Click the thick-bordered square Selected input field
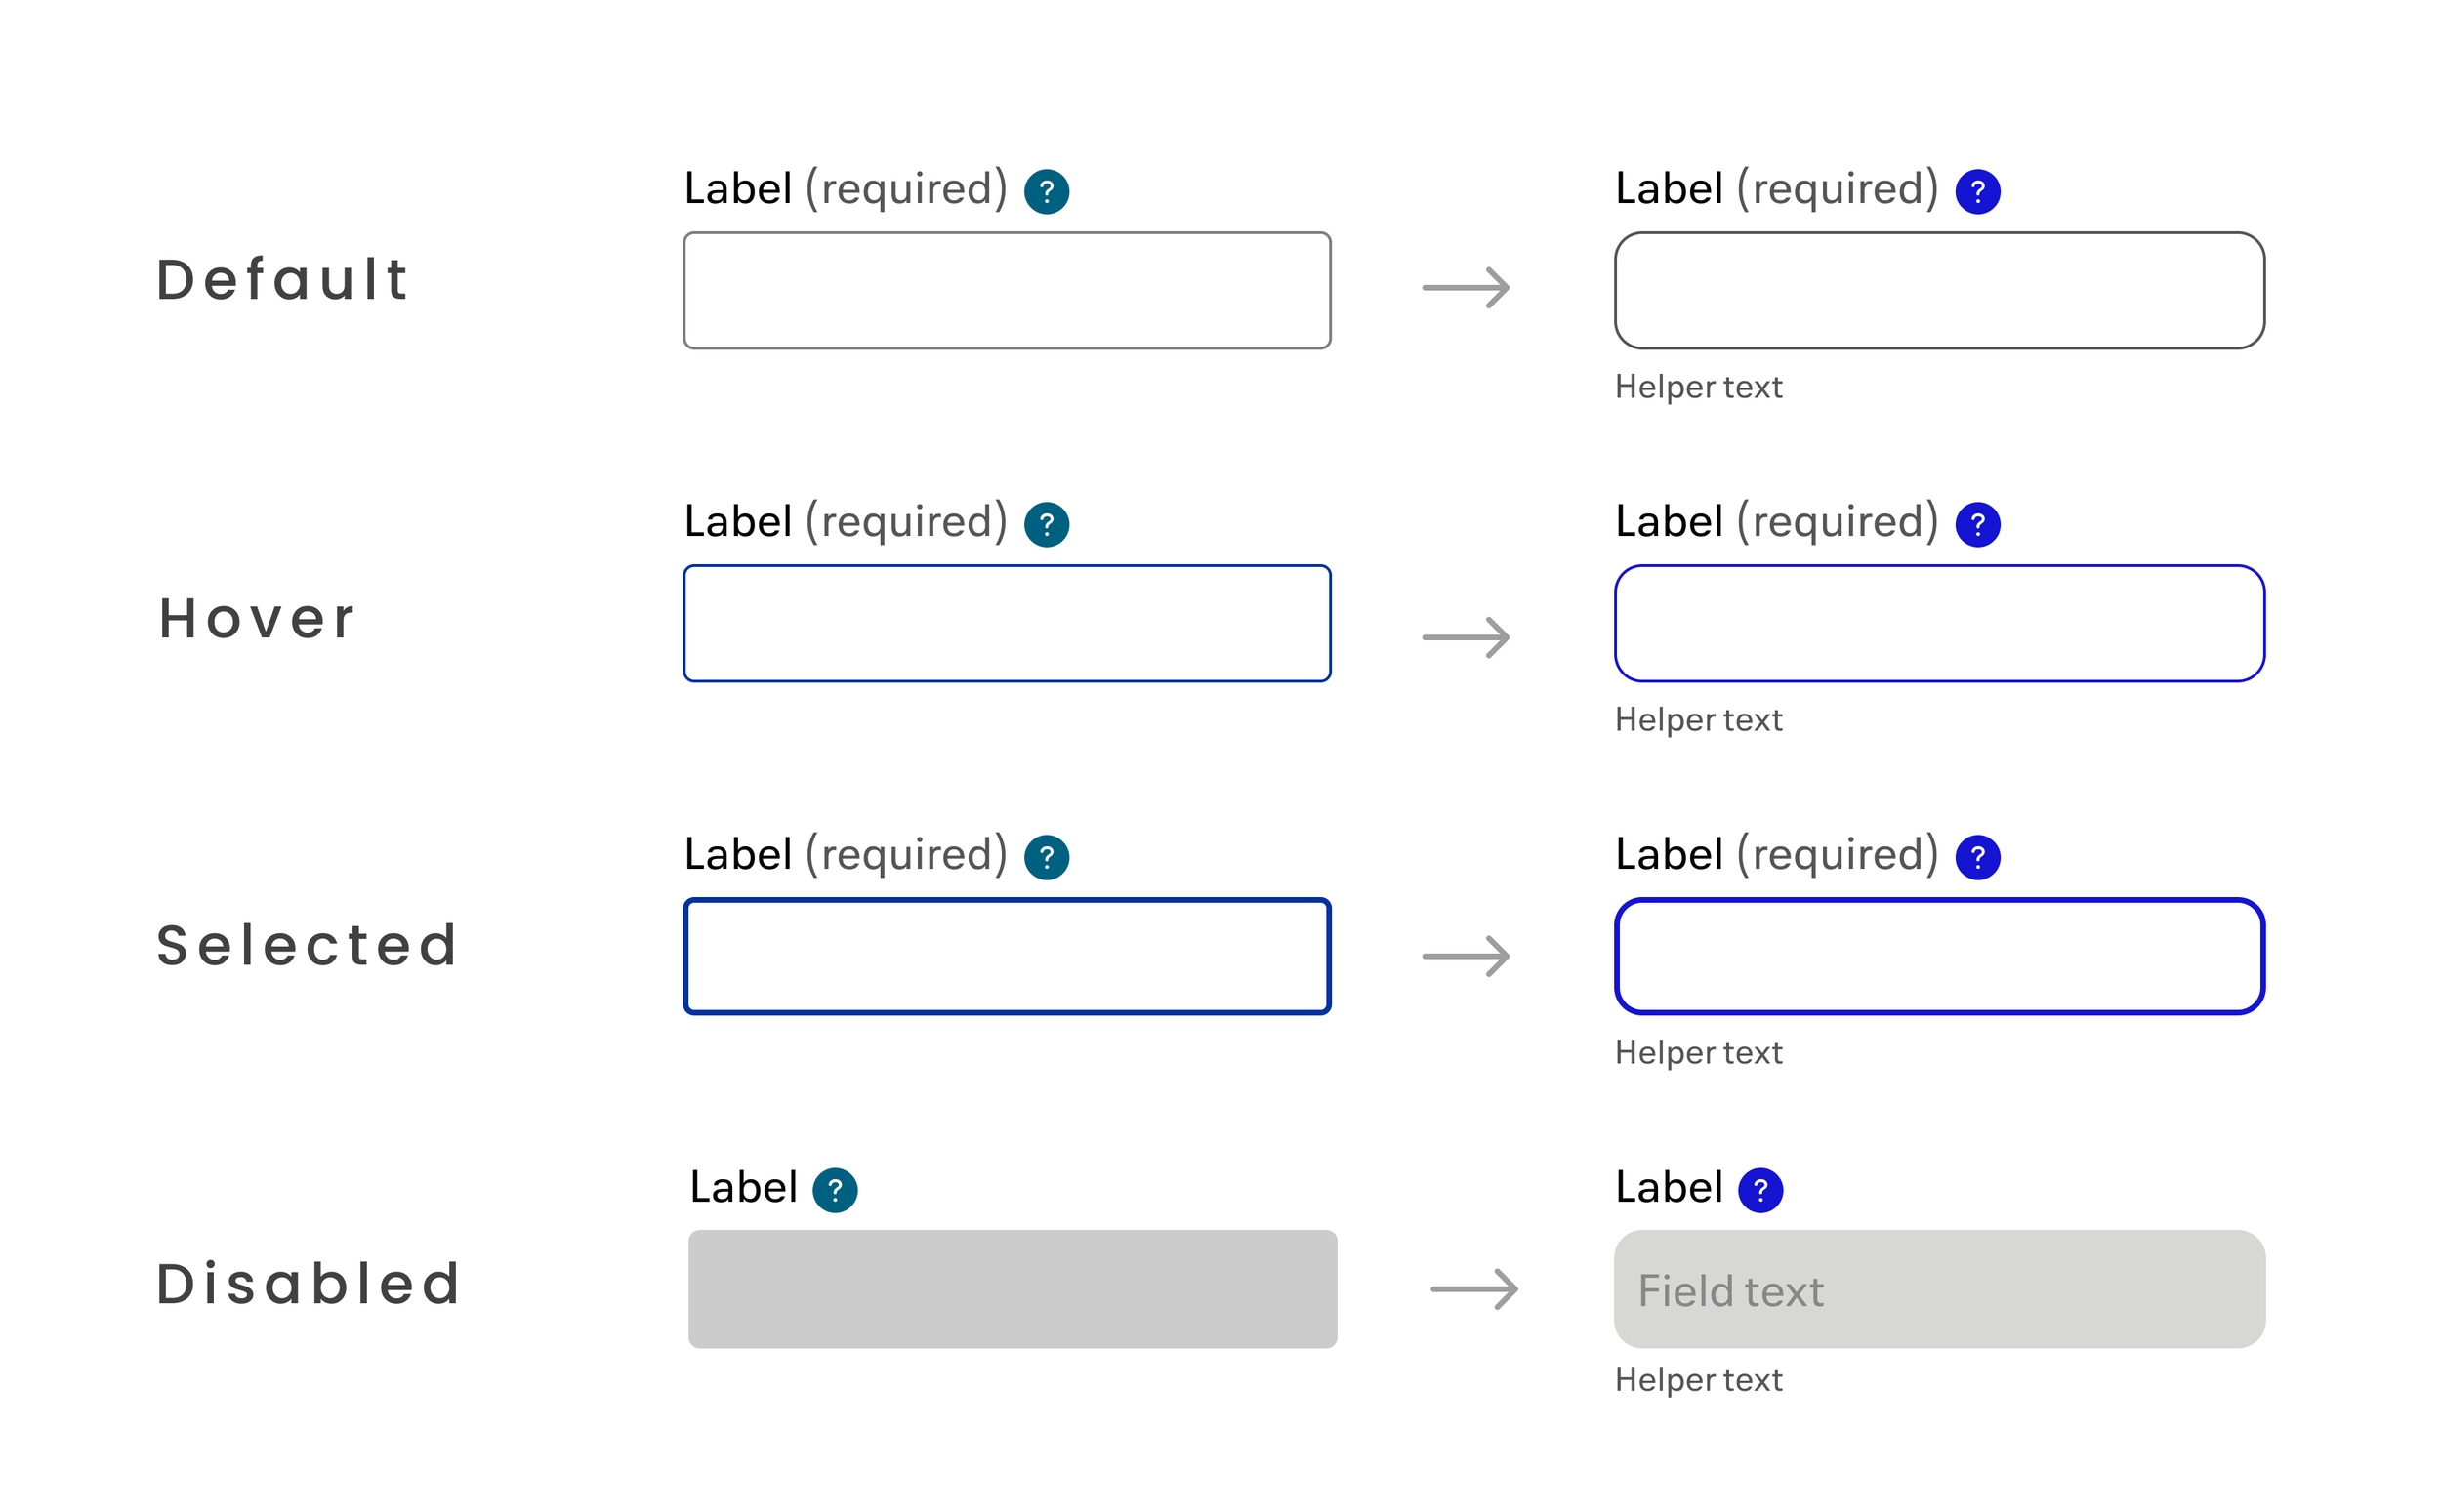This screenshot has width=2441, height=1512. click(x=1006, y=956)
